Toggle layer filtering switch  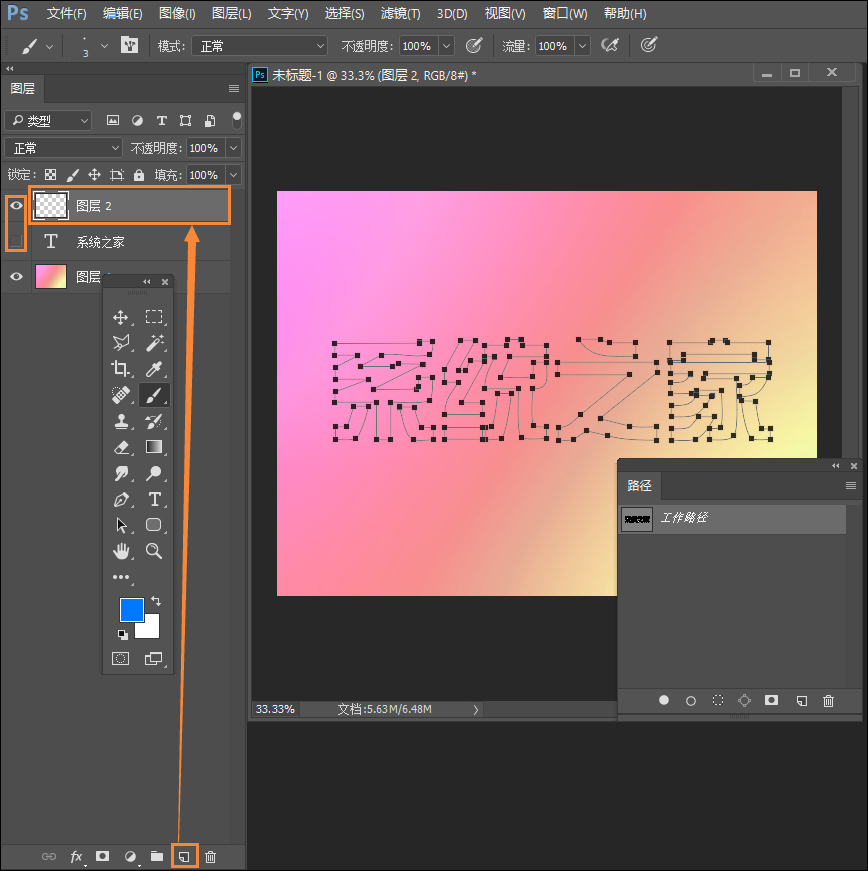[x=237, y=120]
